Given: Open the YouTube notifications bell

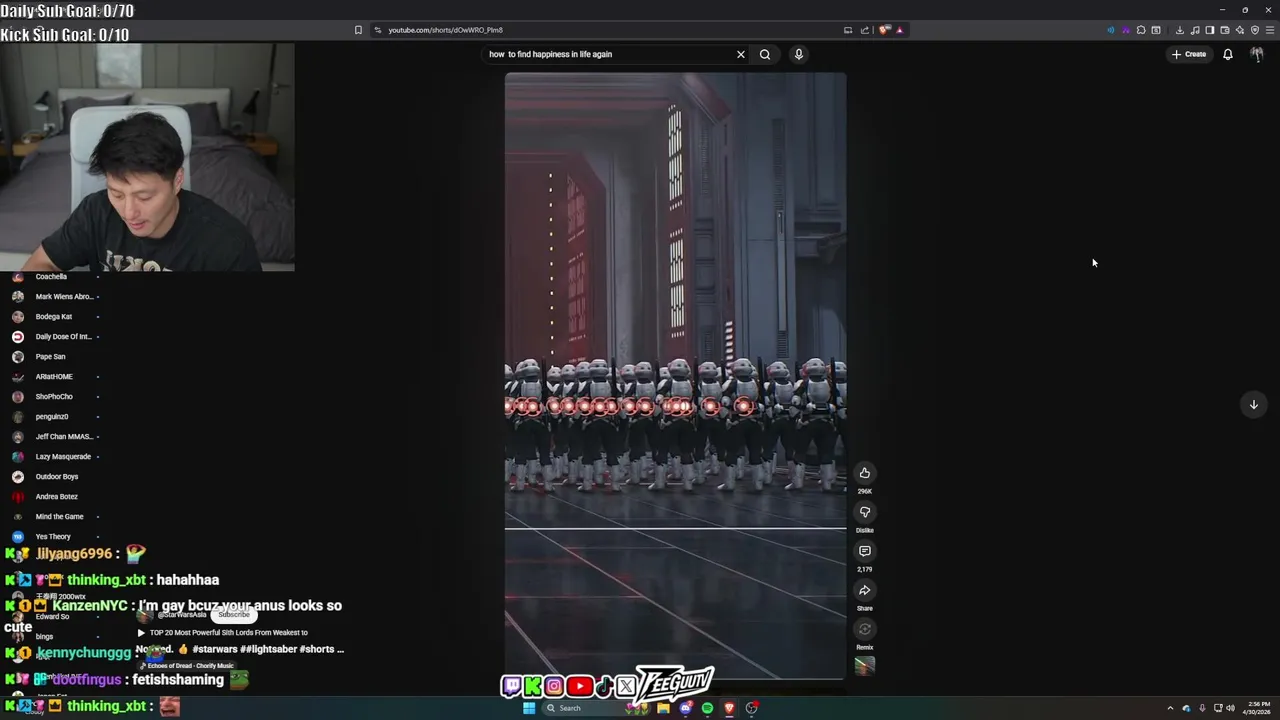Looking at the screenshot, I should tap(1228, 54).
